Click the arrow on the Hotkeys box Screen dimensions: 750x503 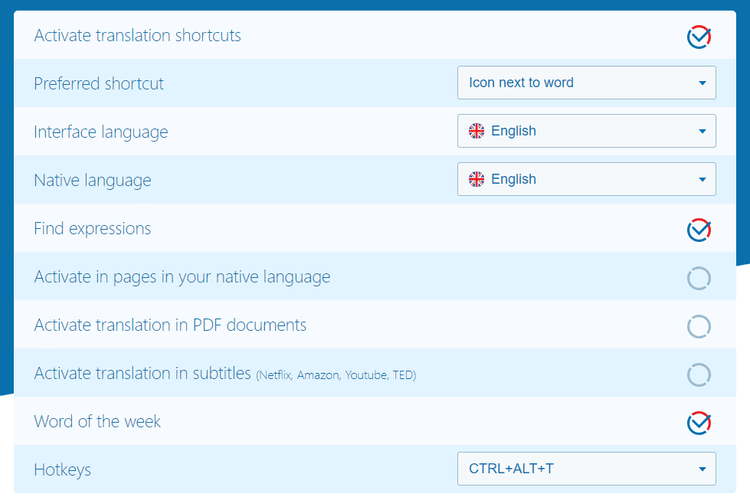[x=702, y=468]
